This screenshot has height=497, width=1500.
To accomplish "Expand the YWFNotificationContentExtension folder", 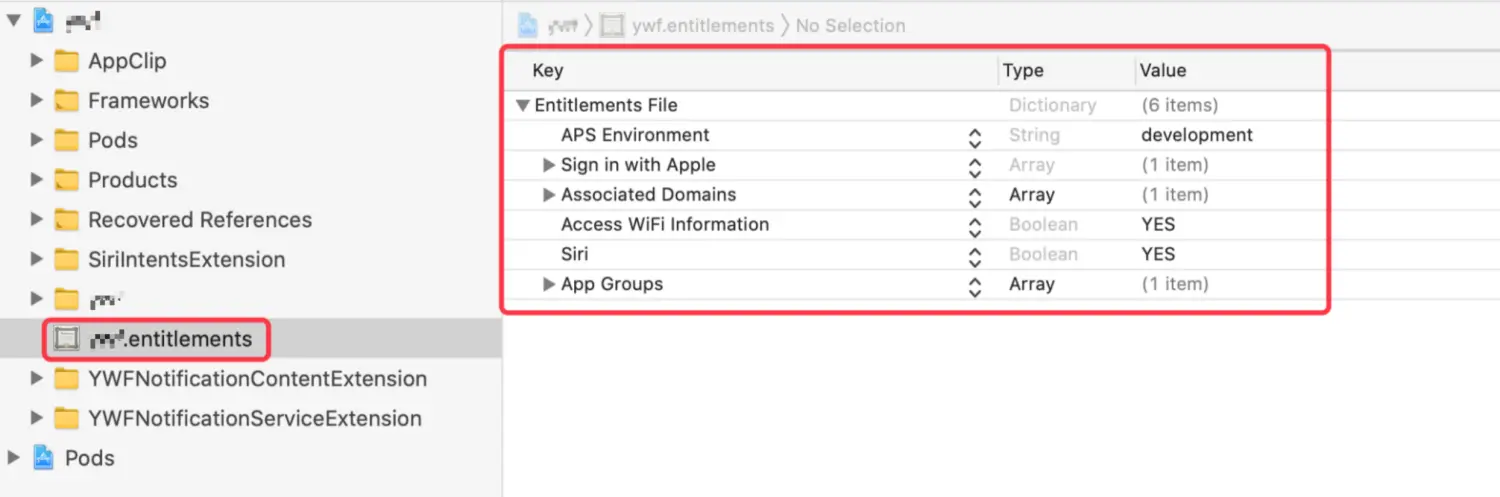I will (x=37, y=379).
